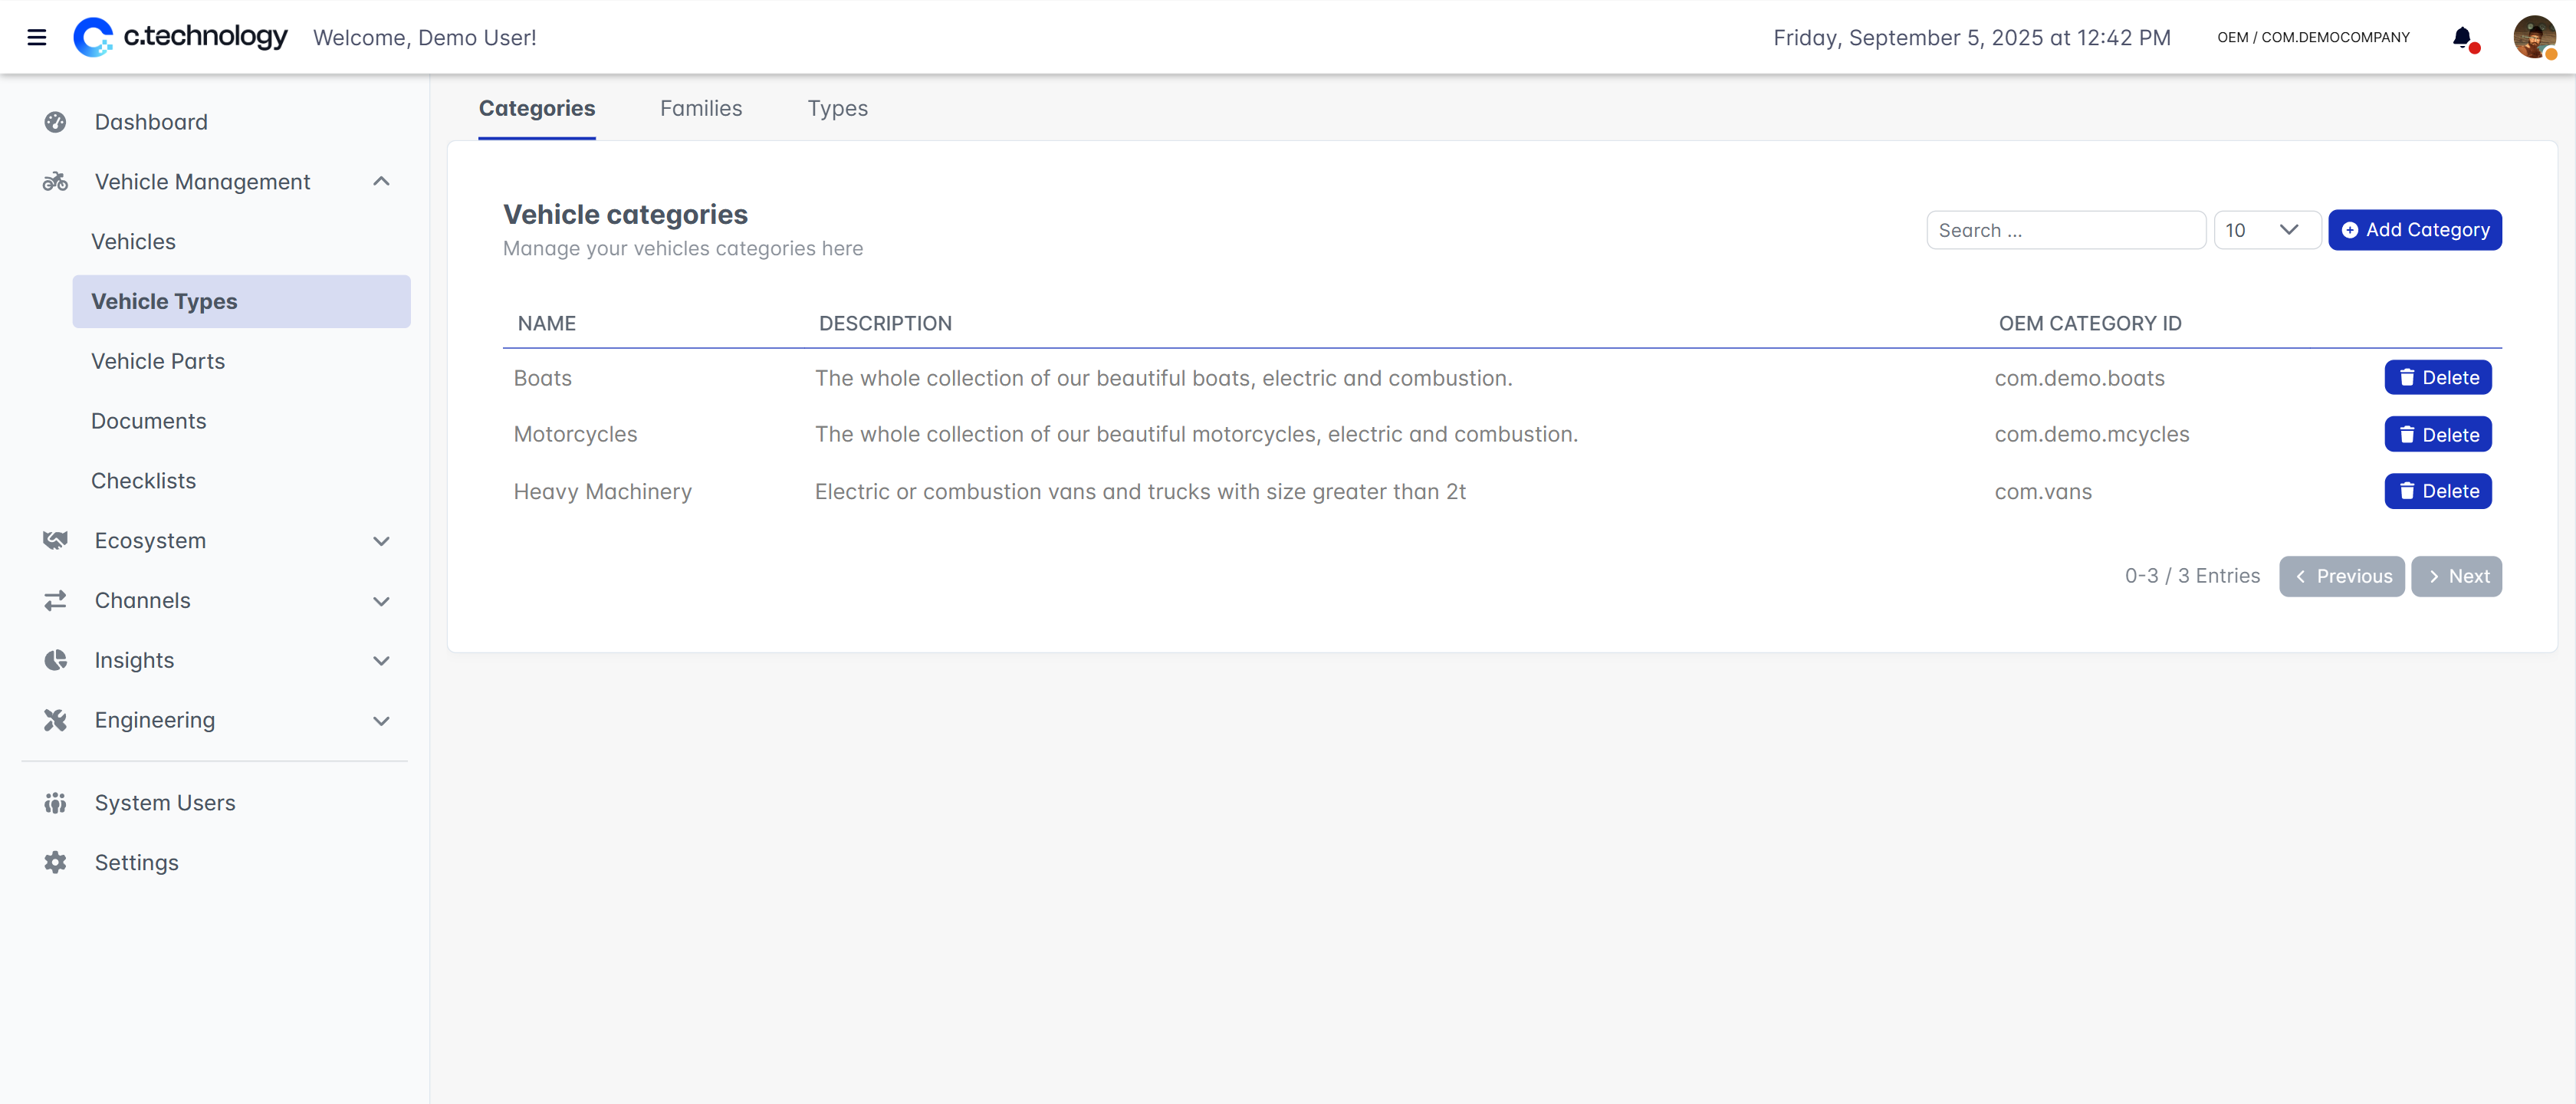This screenshot has height=1104, width=2576.
Task: Click the Next pagination button
Action: [x=2456, y=576]
